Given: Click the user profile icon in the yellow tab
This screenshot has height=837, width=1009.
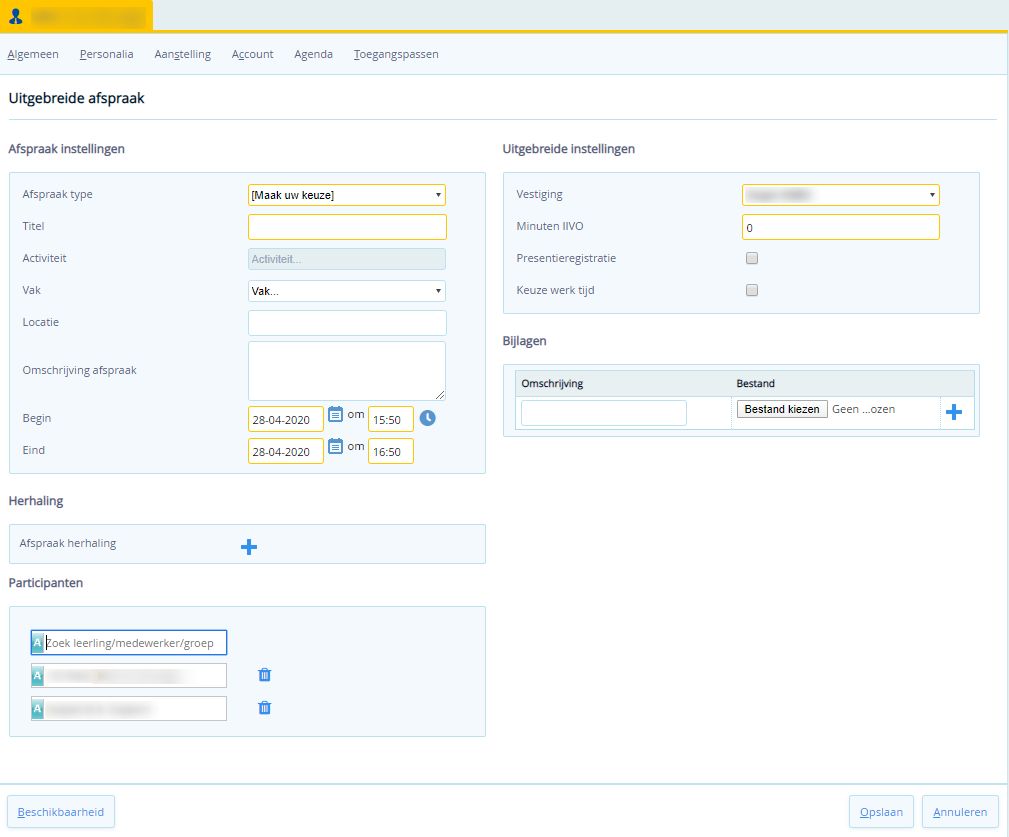Looking at the screenshot, I should [x=16, y=17].
